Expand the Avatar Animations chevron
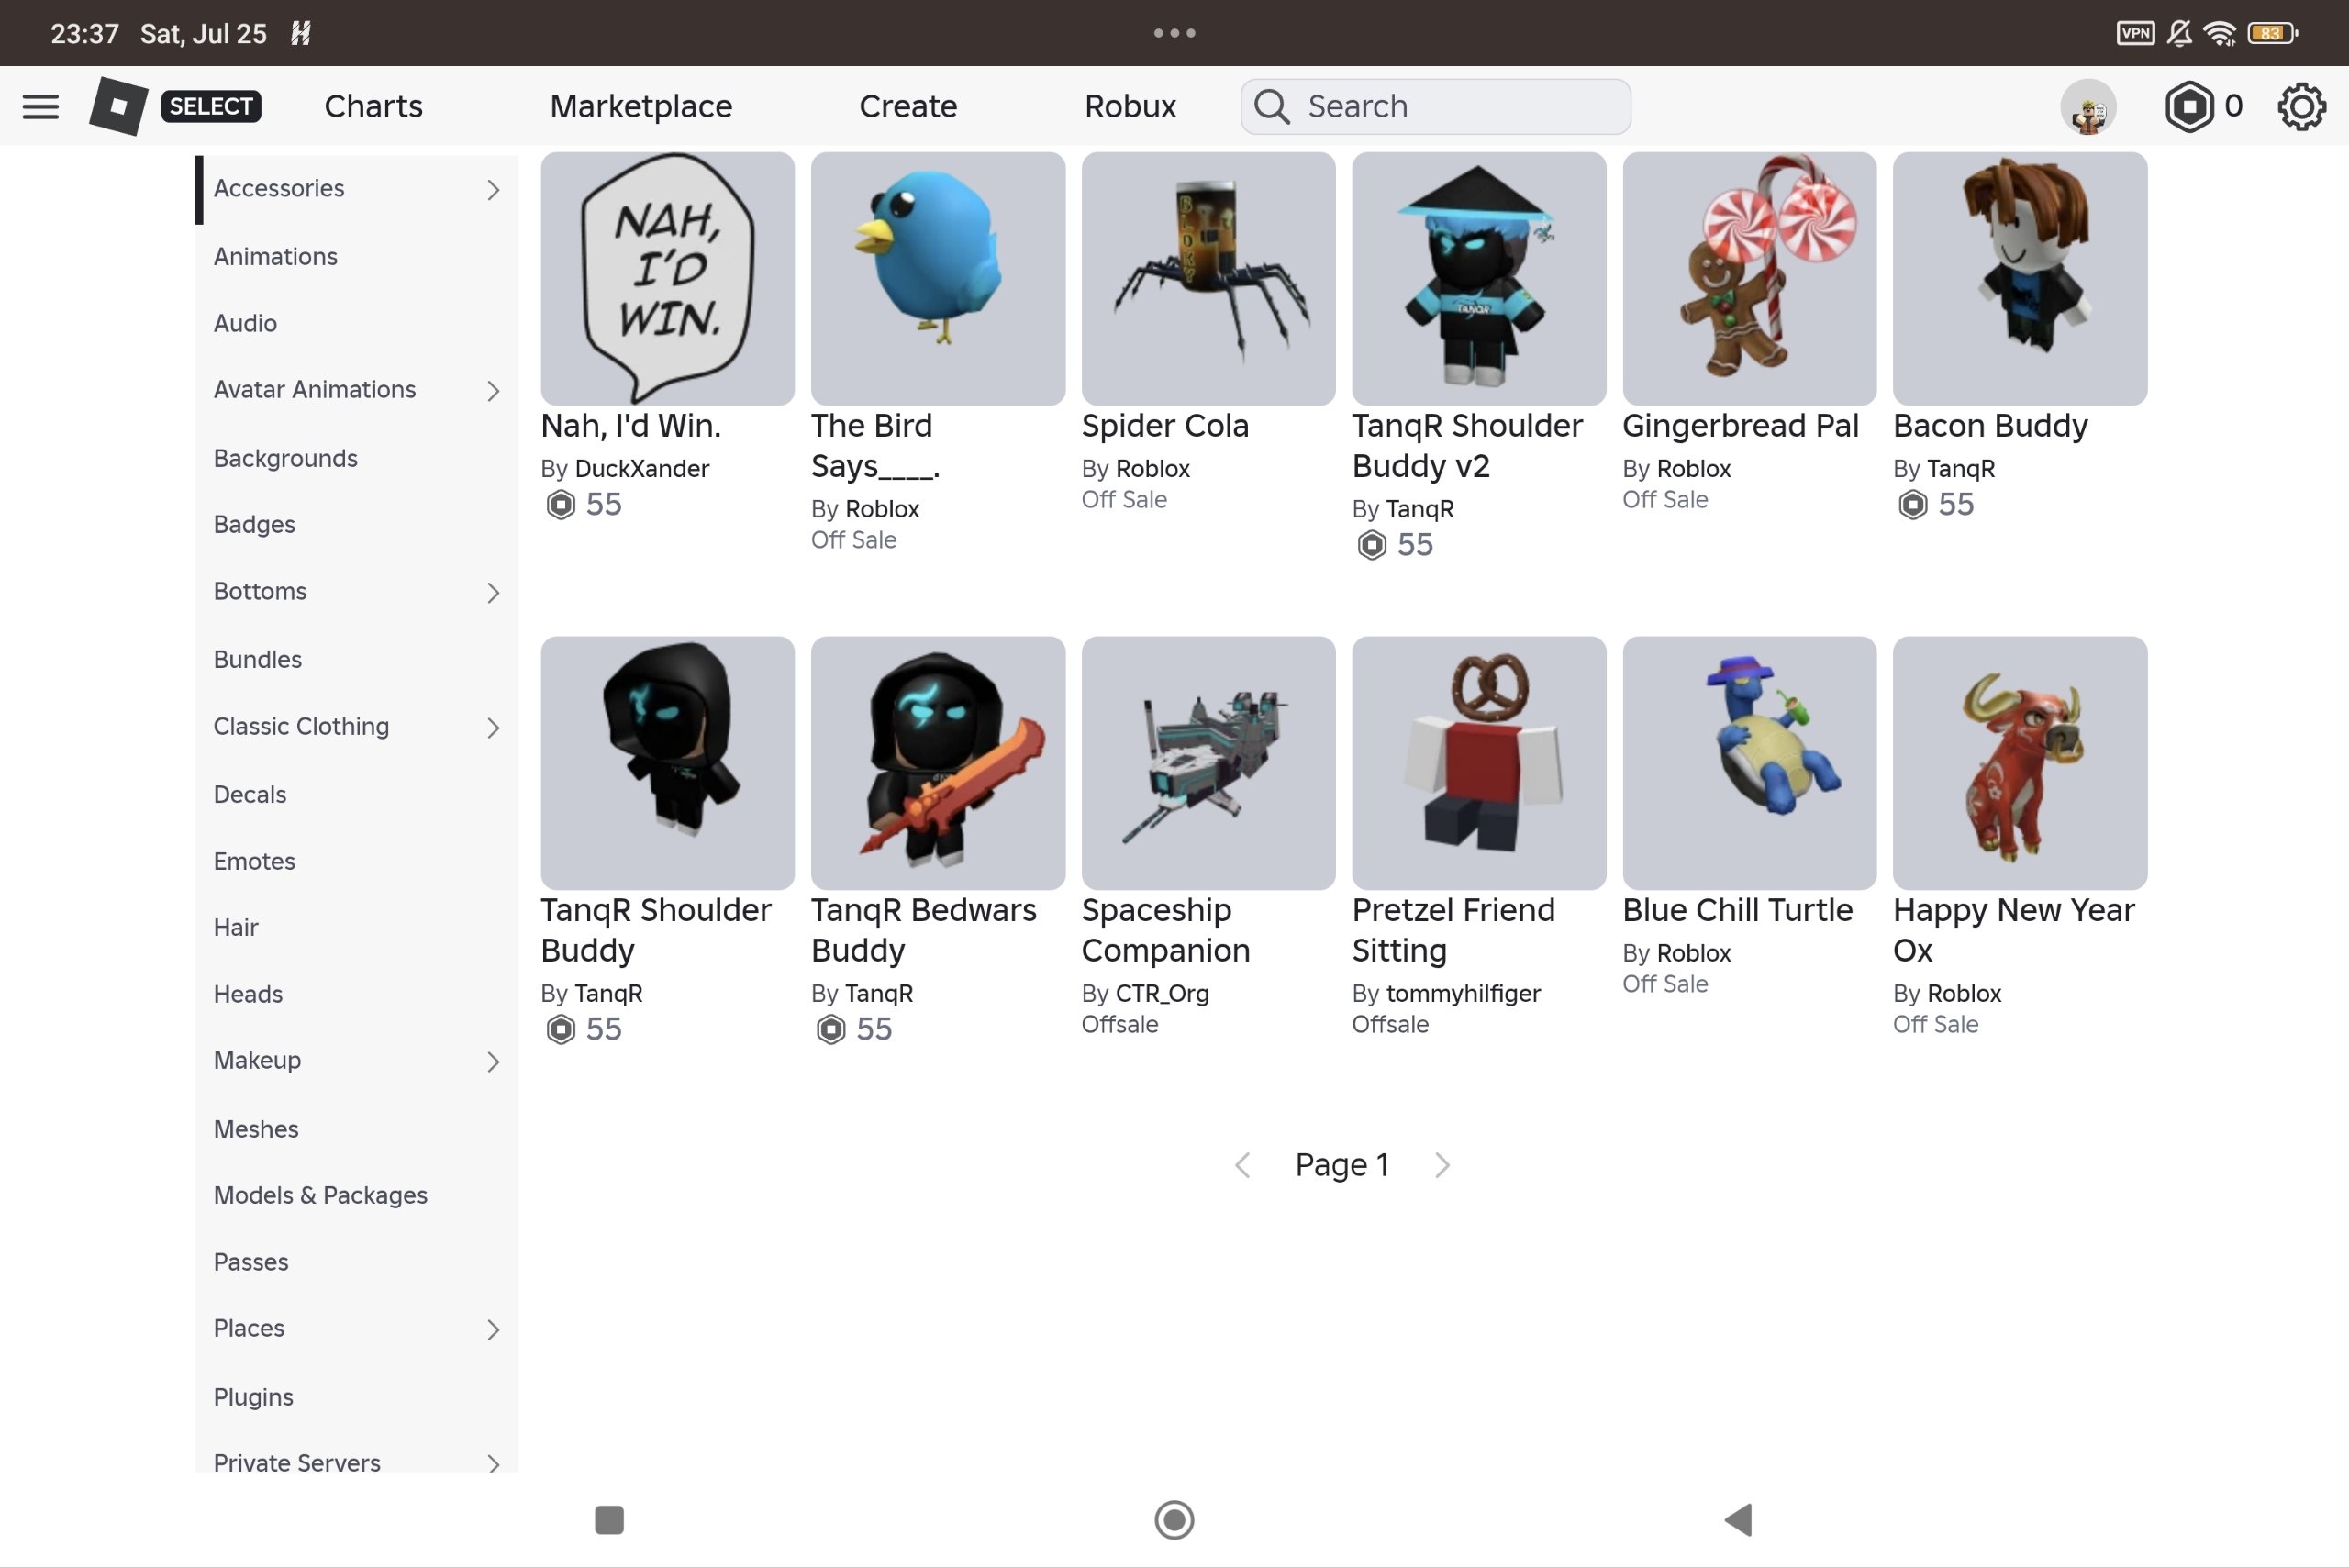 coord(493,390)
